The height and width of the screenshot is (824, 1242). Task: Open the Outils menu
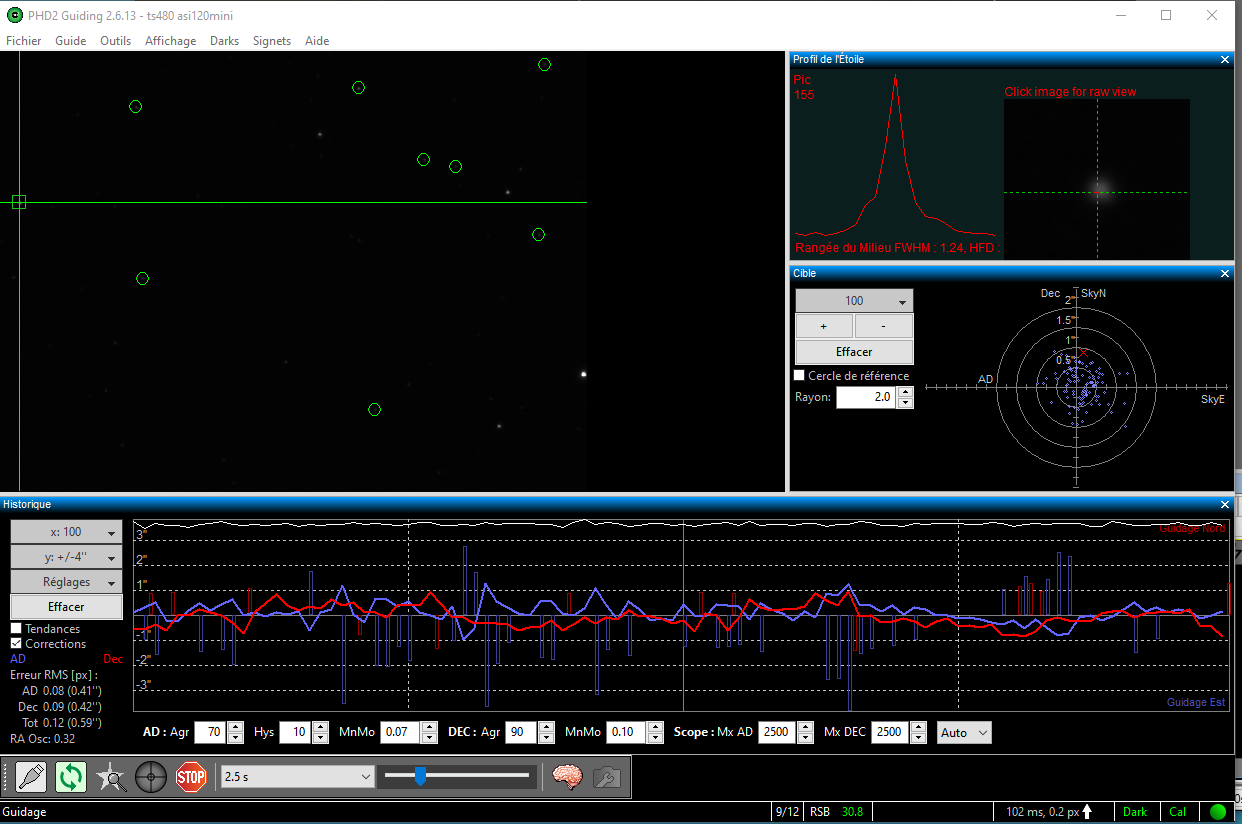click(x=116, y=41)
